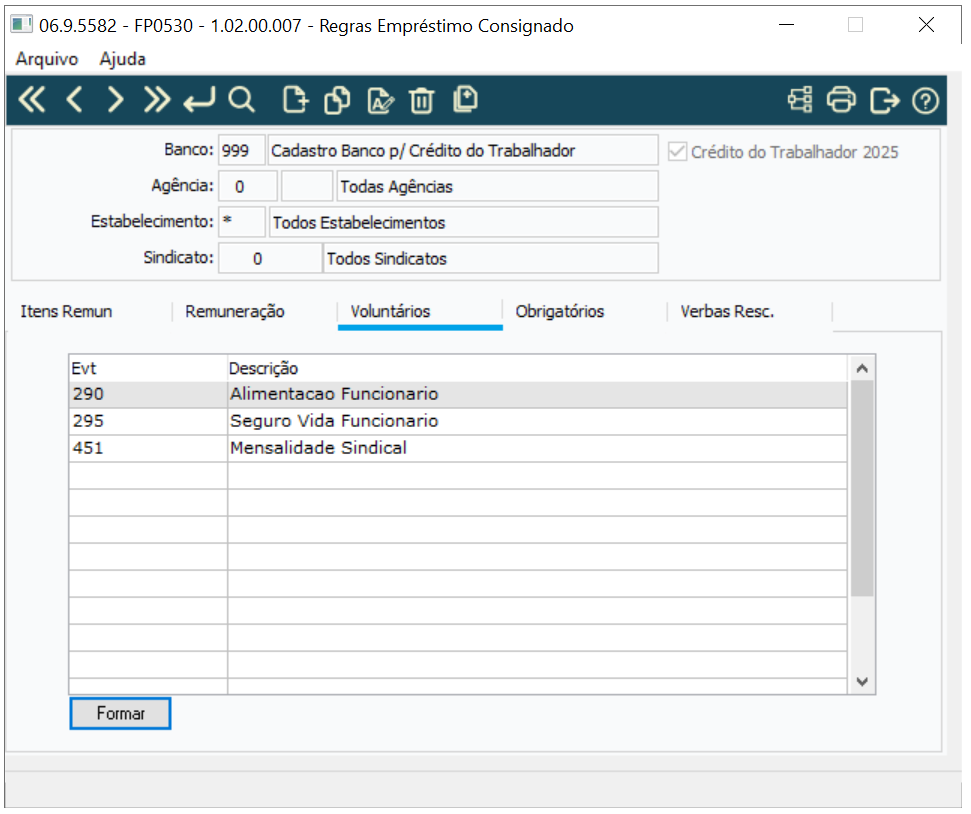Screen dimensions: 971x814
Task: Click the Agência number field showing 0
Action: point(248,186)
